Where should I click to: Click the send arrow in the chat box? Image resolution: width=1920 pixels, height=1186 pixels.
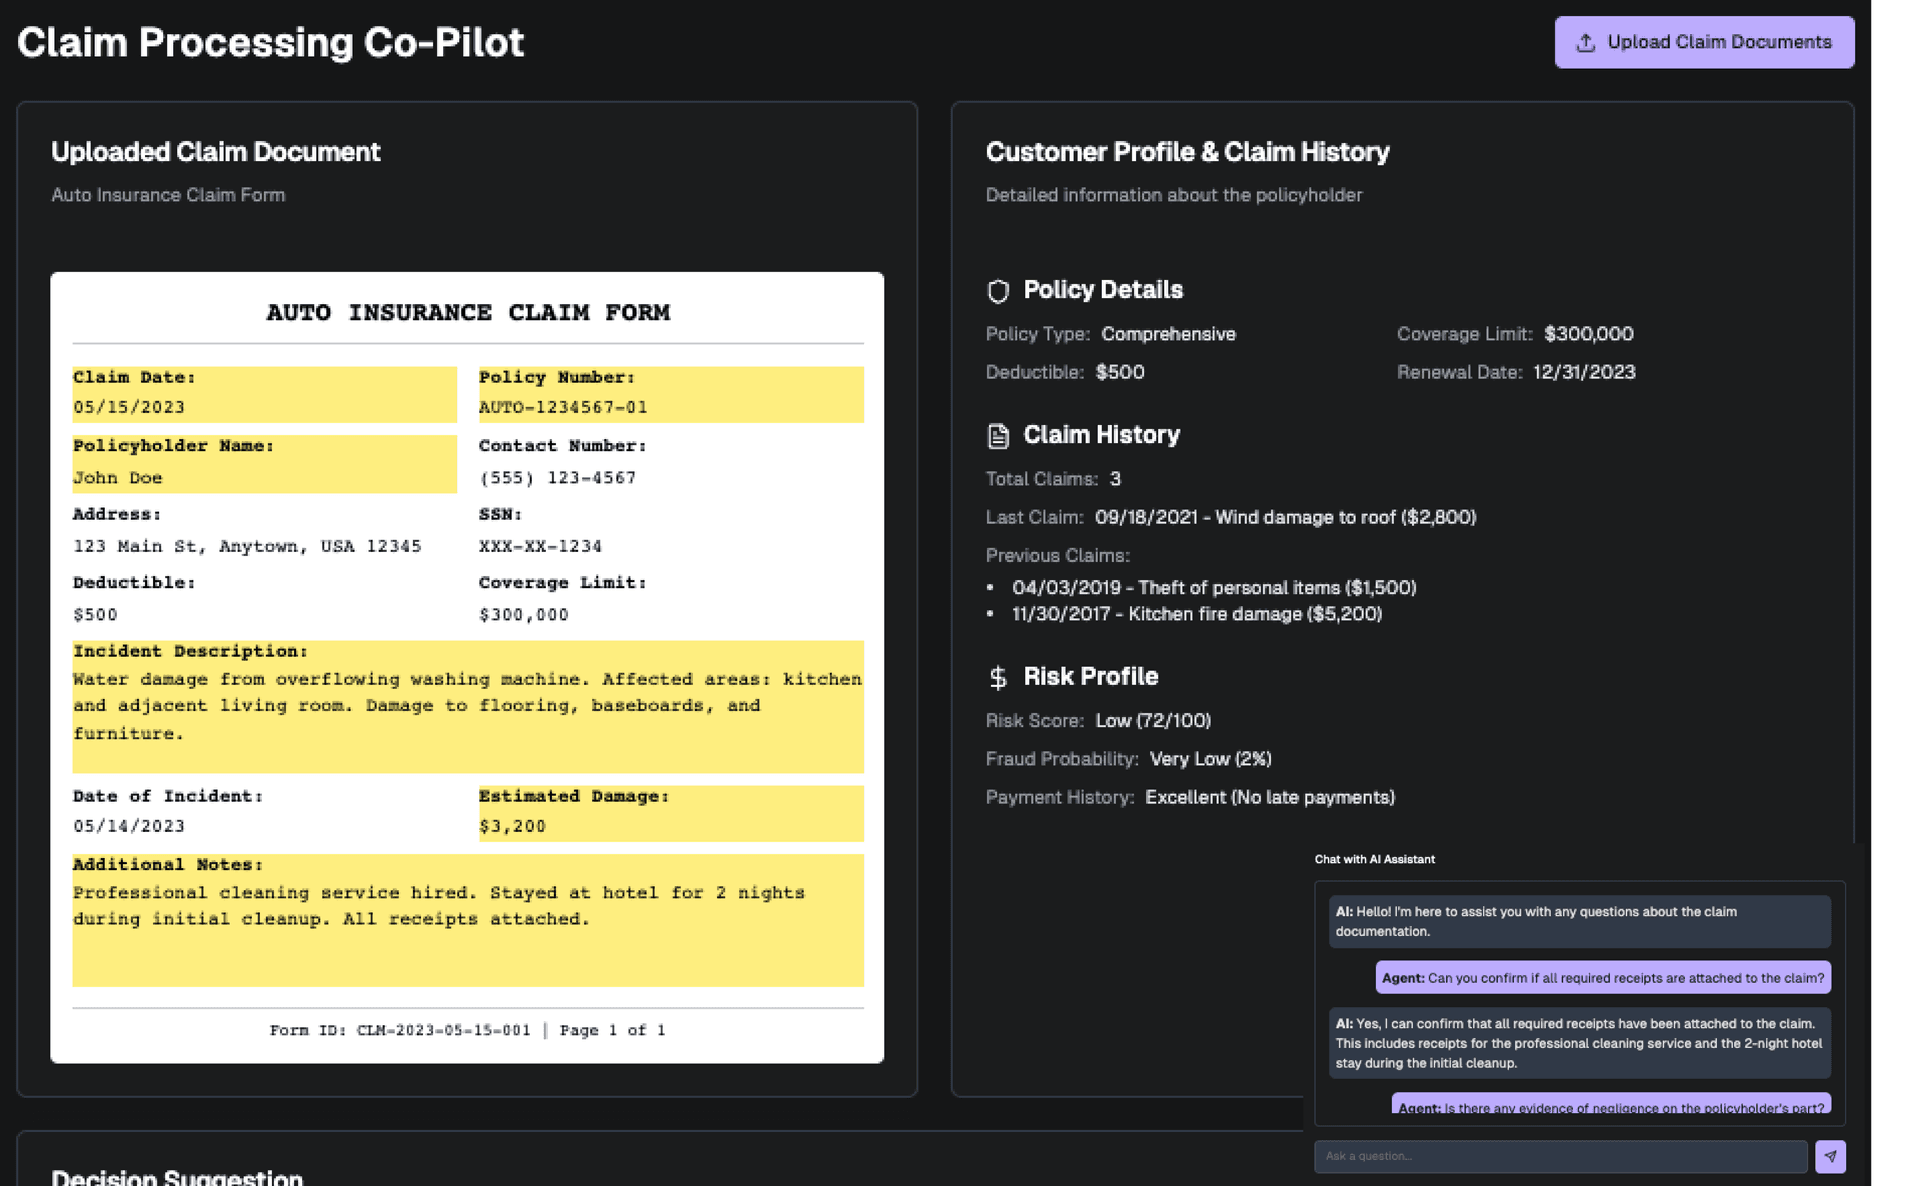click(x=1831, y=1156)
